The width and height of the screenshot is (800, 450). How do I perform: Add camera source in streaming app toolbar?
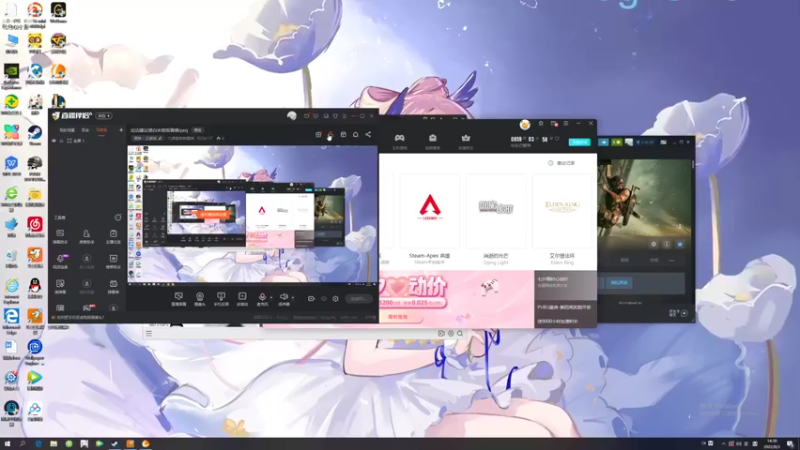tap(199, 298)
